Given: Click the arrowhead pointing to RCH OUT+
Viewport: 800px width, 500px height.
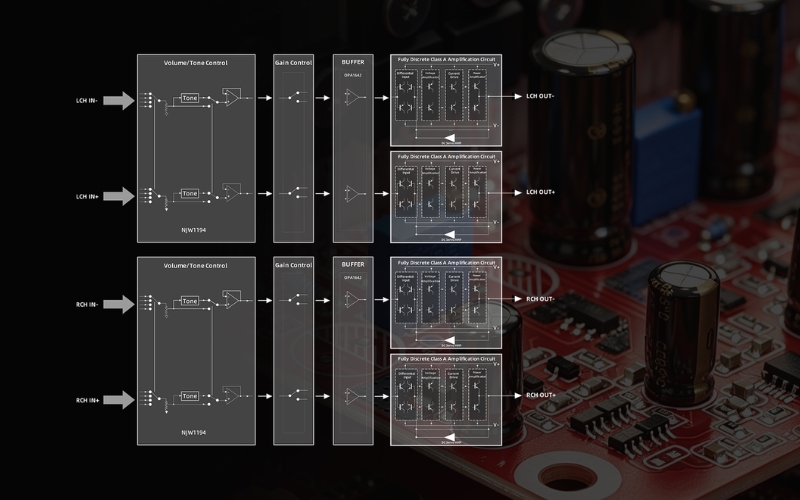Looking at the screenshot, I should [518, 395].
